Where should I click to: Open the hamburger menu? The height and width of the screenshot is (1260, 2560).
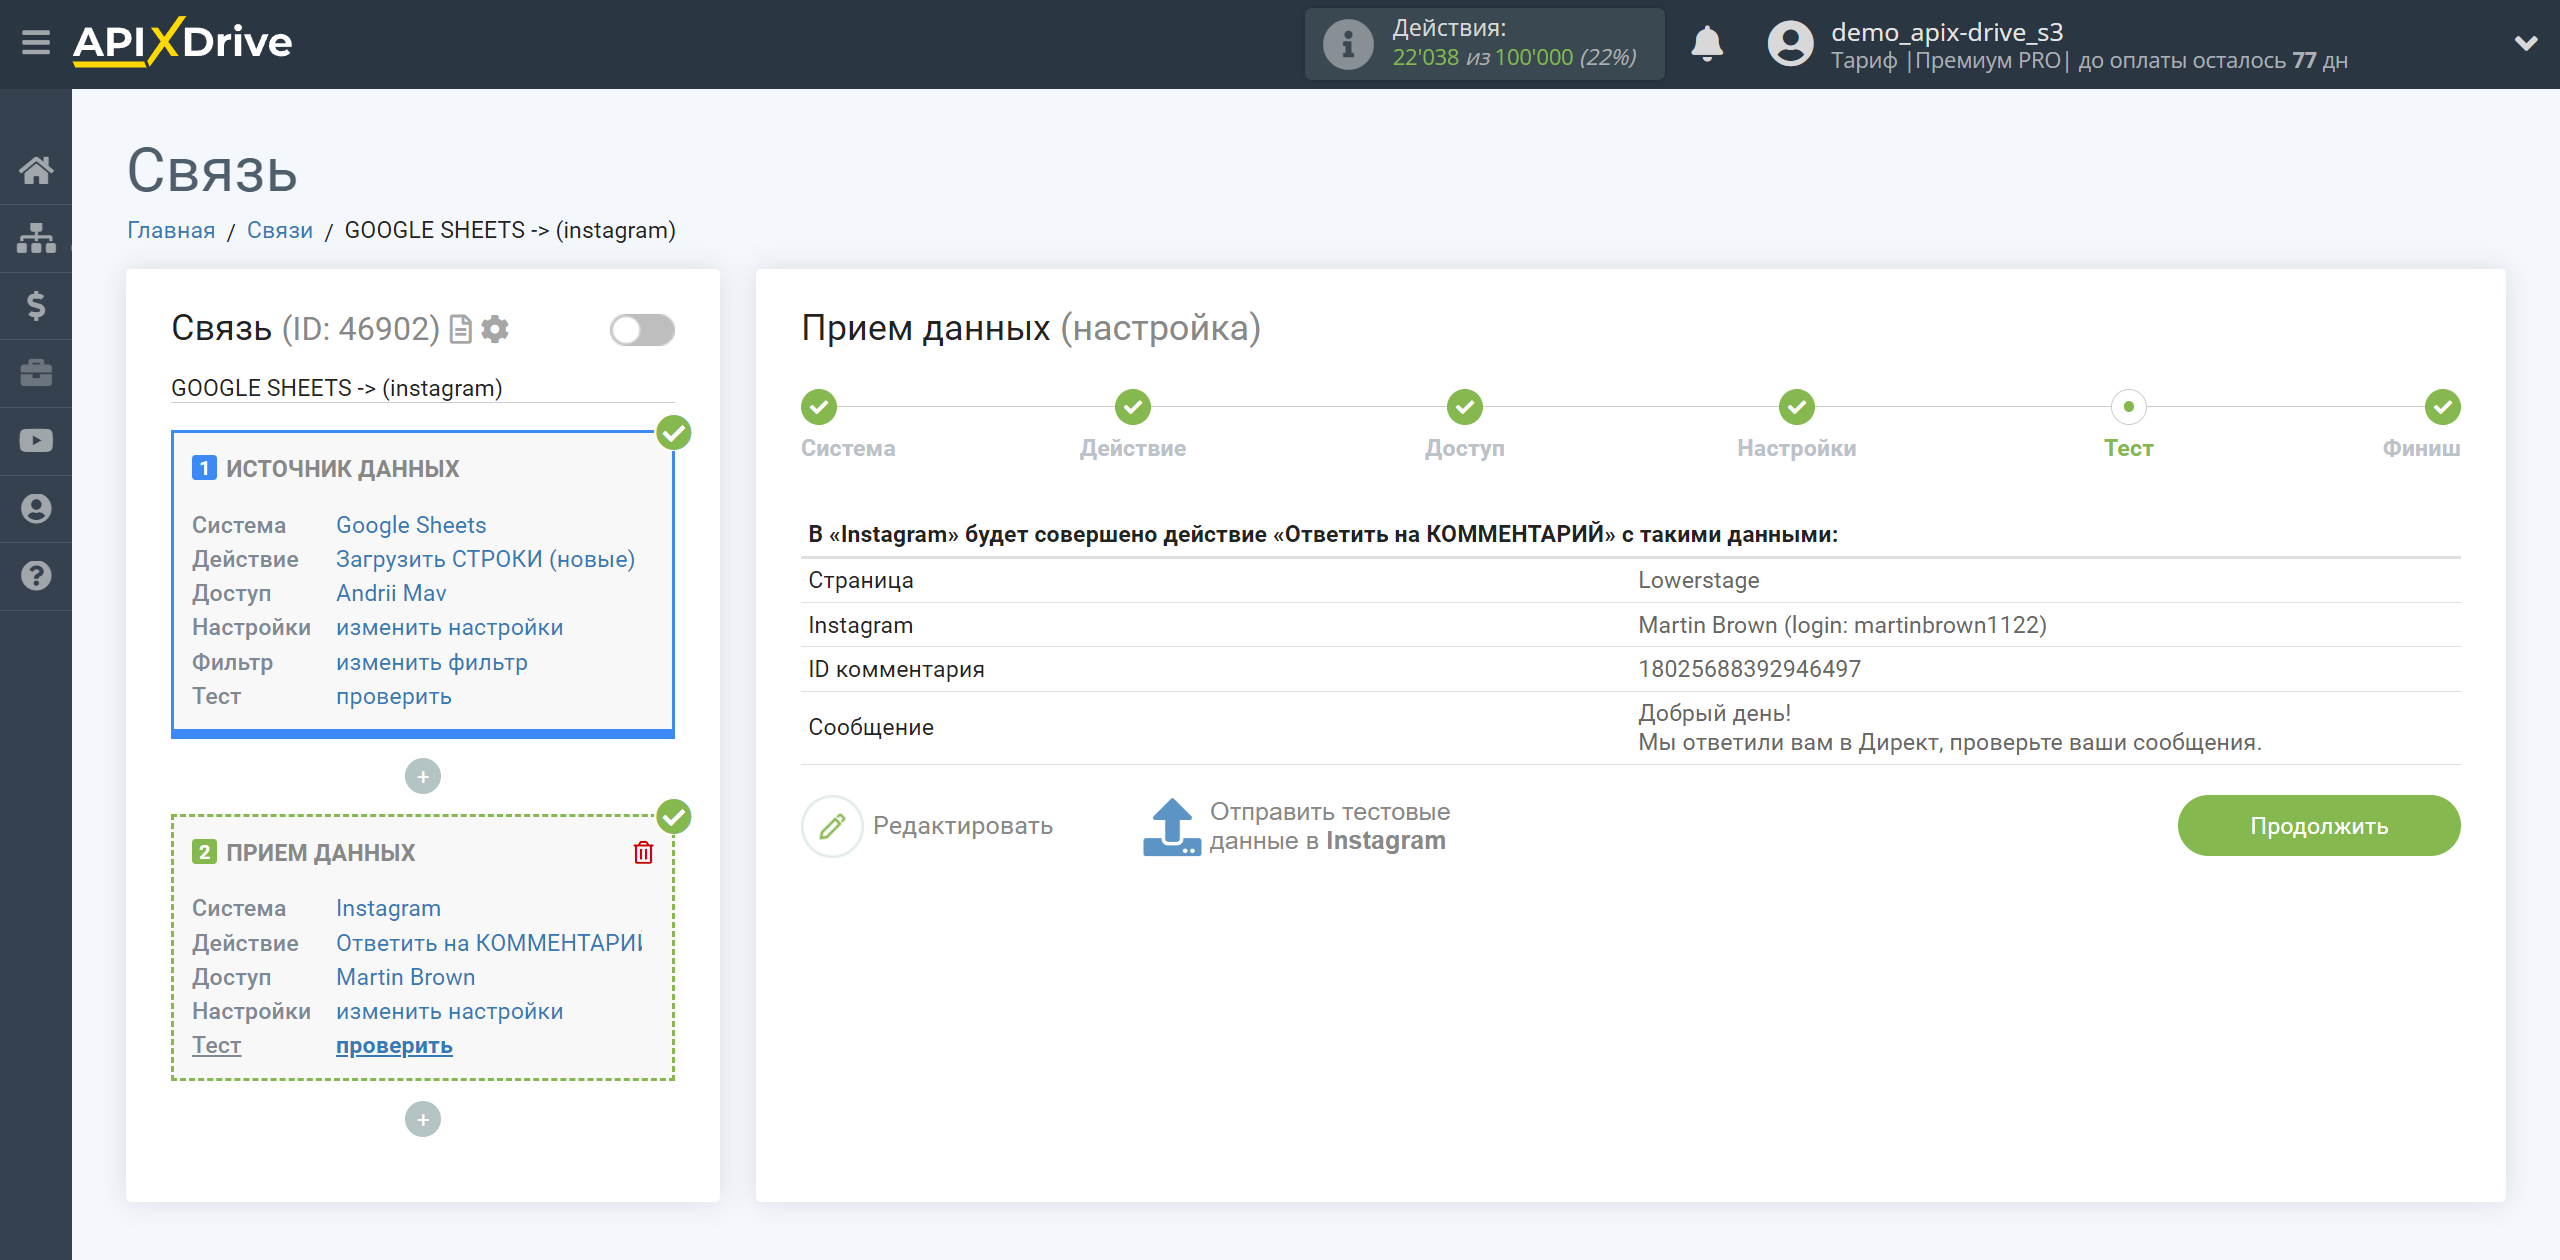coord(36,43)
